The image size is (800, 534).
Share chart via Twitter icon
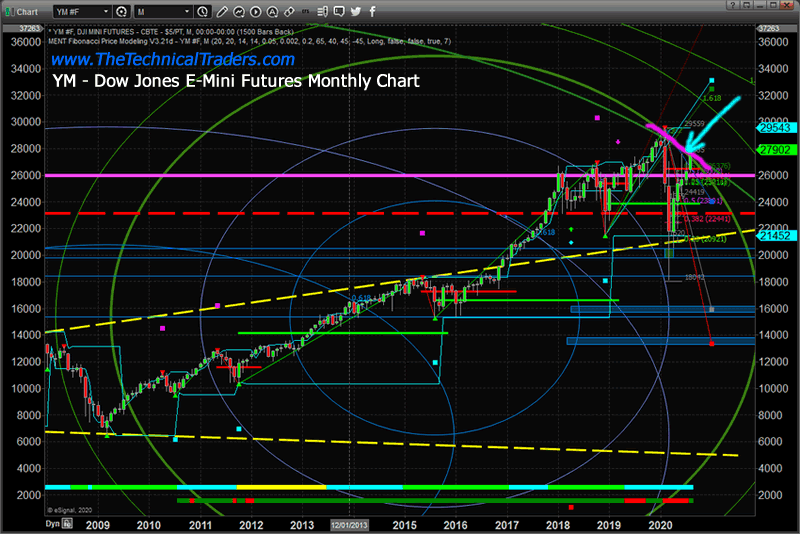[x=356, y=11]
